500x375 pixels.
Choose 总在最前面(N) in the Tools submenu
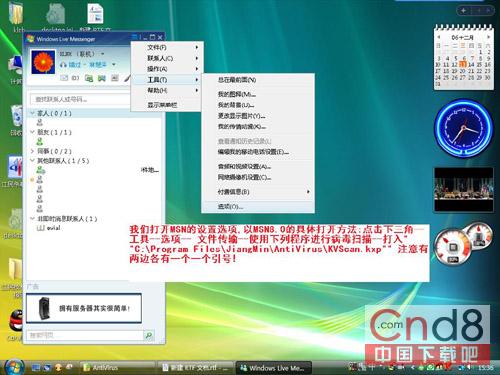[x=258, y=80]
